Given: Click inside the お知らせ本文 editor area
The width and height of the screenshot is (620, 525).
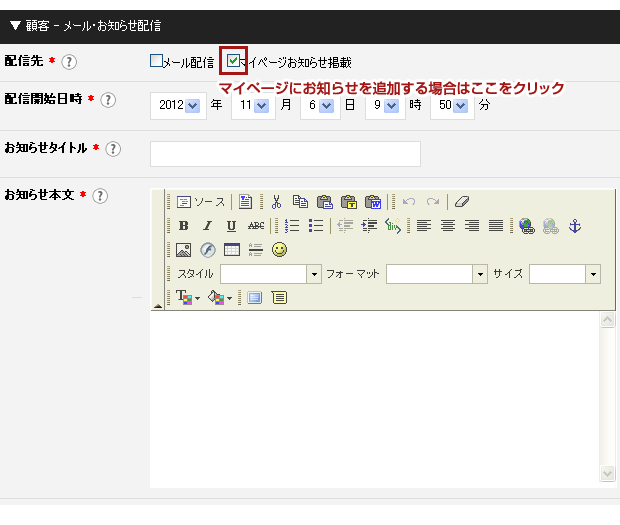Looking at the screenshot, I should [x=375, y=400].
